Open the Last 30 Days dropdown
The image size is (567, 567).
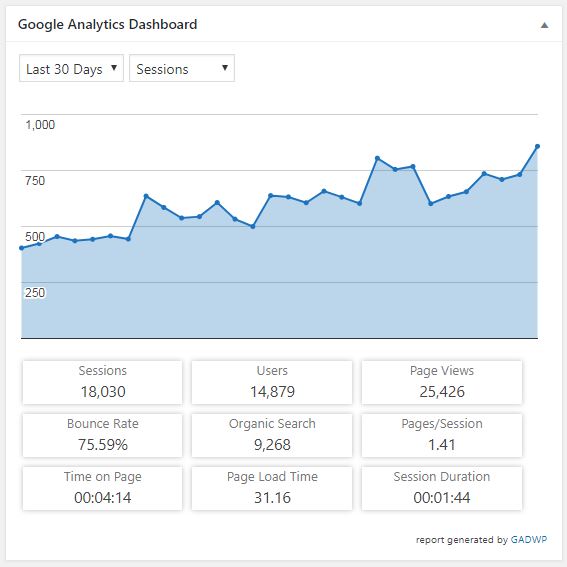coord(71,68)
